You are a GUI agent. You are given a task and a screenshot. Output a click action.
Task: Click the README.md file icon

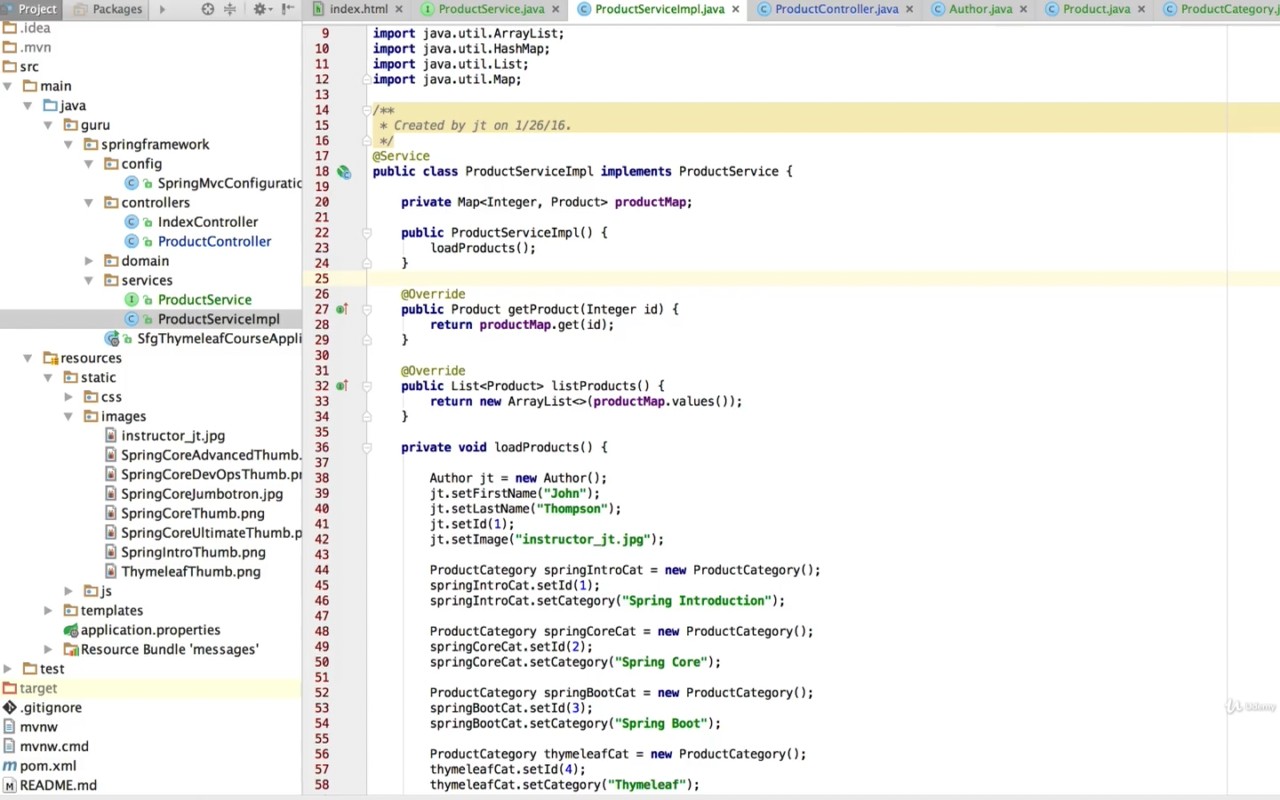tap(10, 786)
